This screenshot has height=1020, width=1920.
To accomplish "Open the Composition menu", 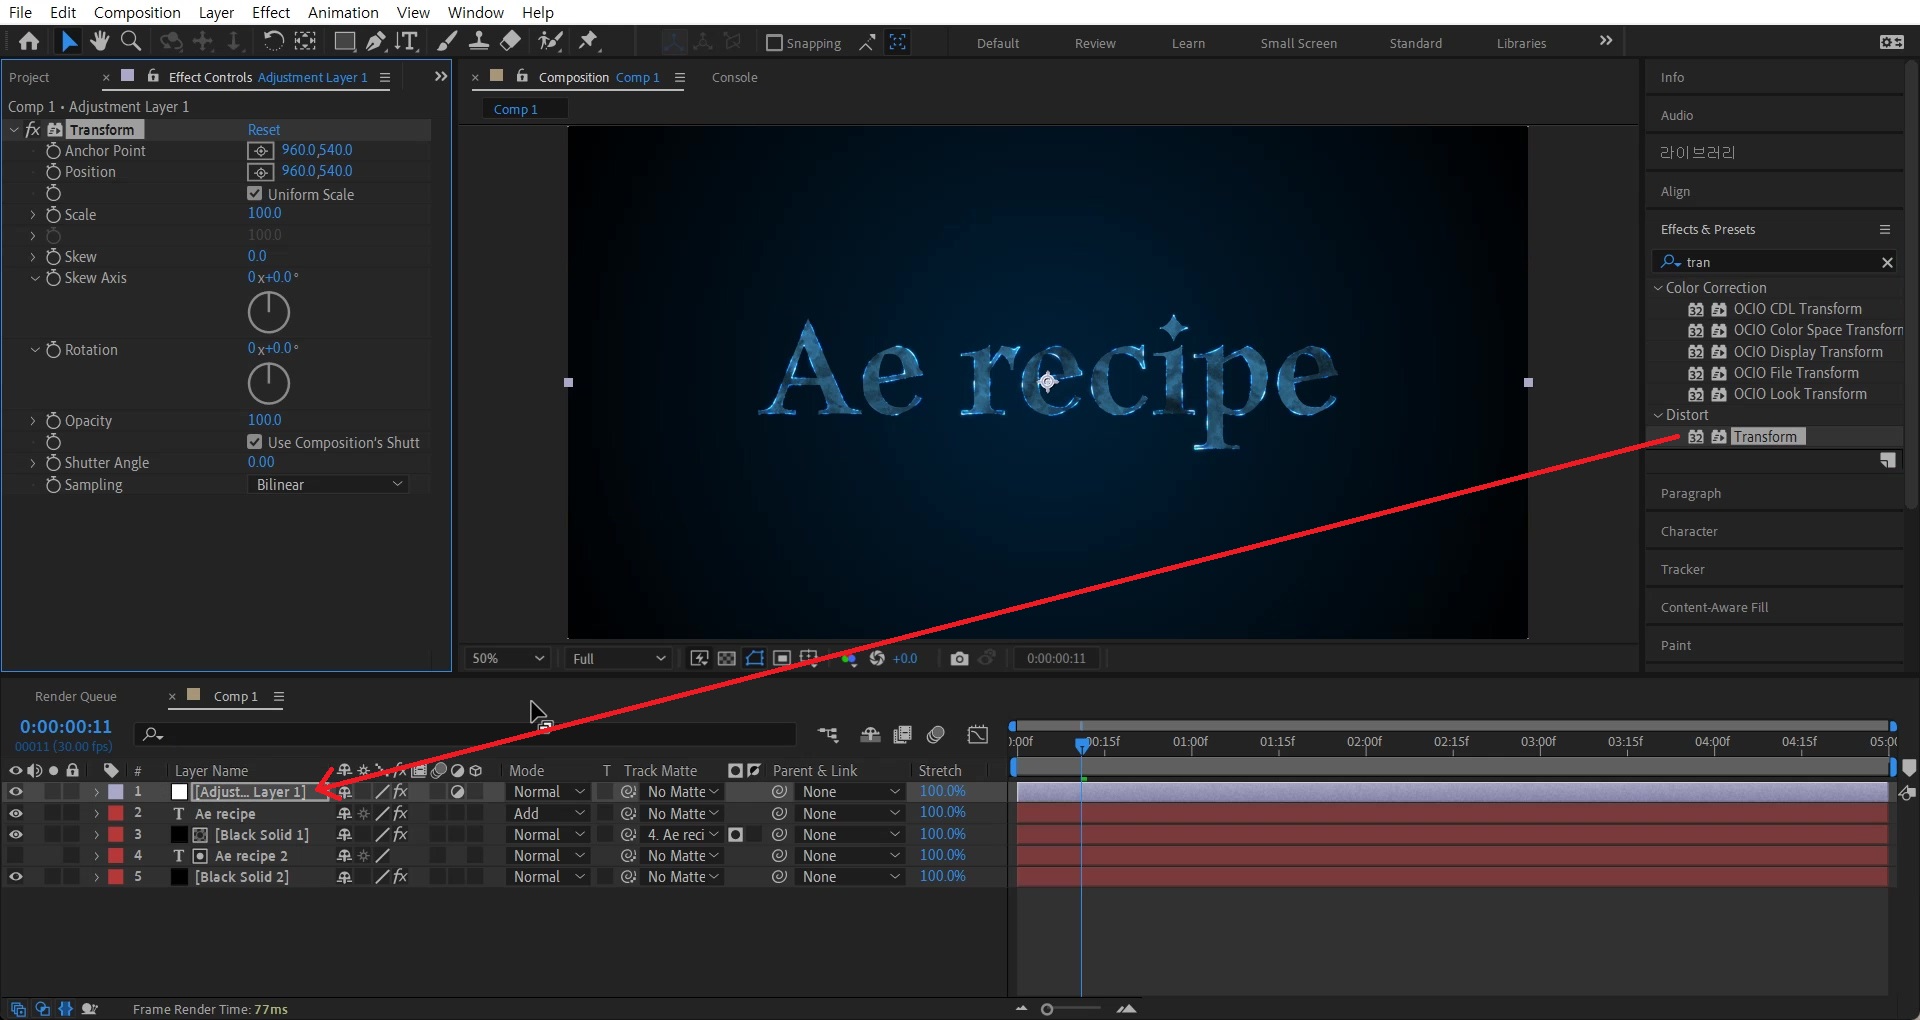I will coord(137,12).
